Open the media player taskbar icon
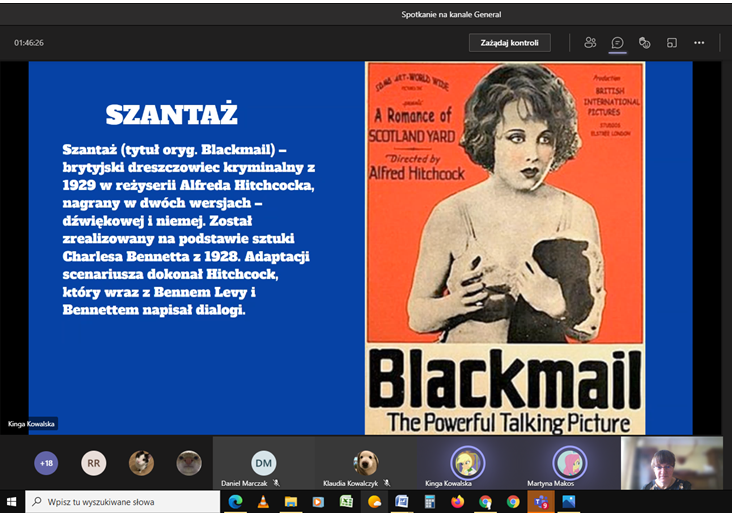This screenshot has width=732, height=516. (318, 502)
